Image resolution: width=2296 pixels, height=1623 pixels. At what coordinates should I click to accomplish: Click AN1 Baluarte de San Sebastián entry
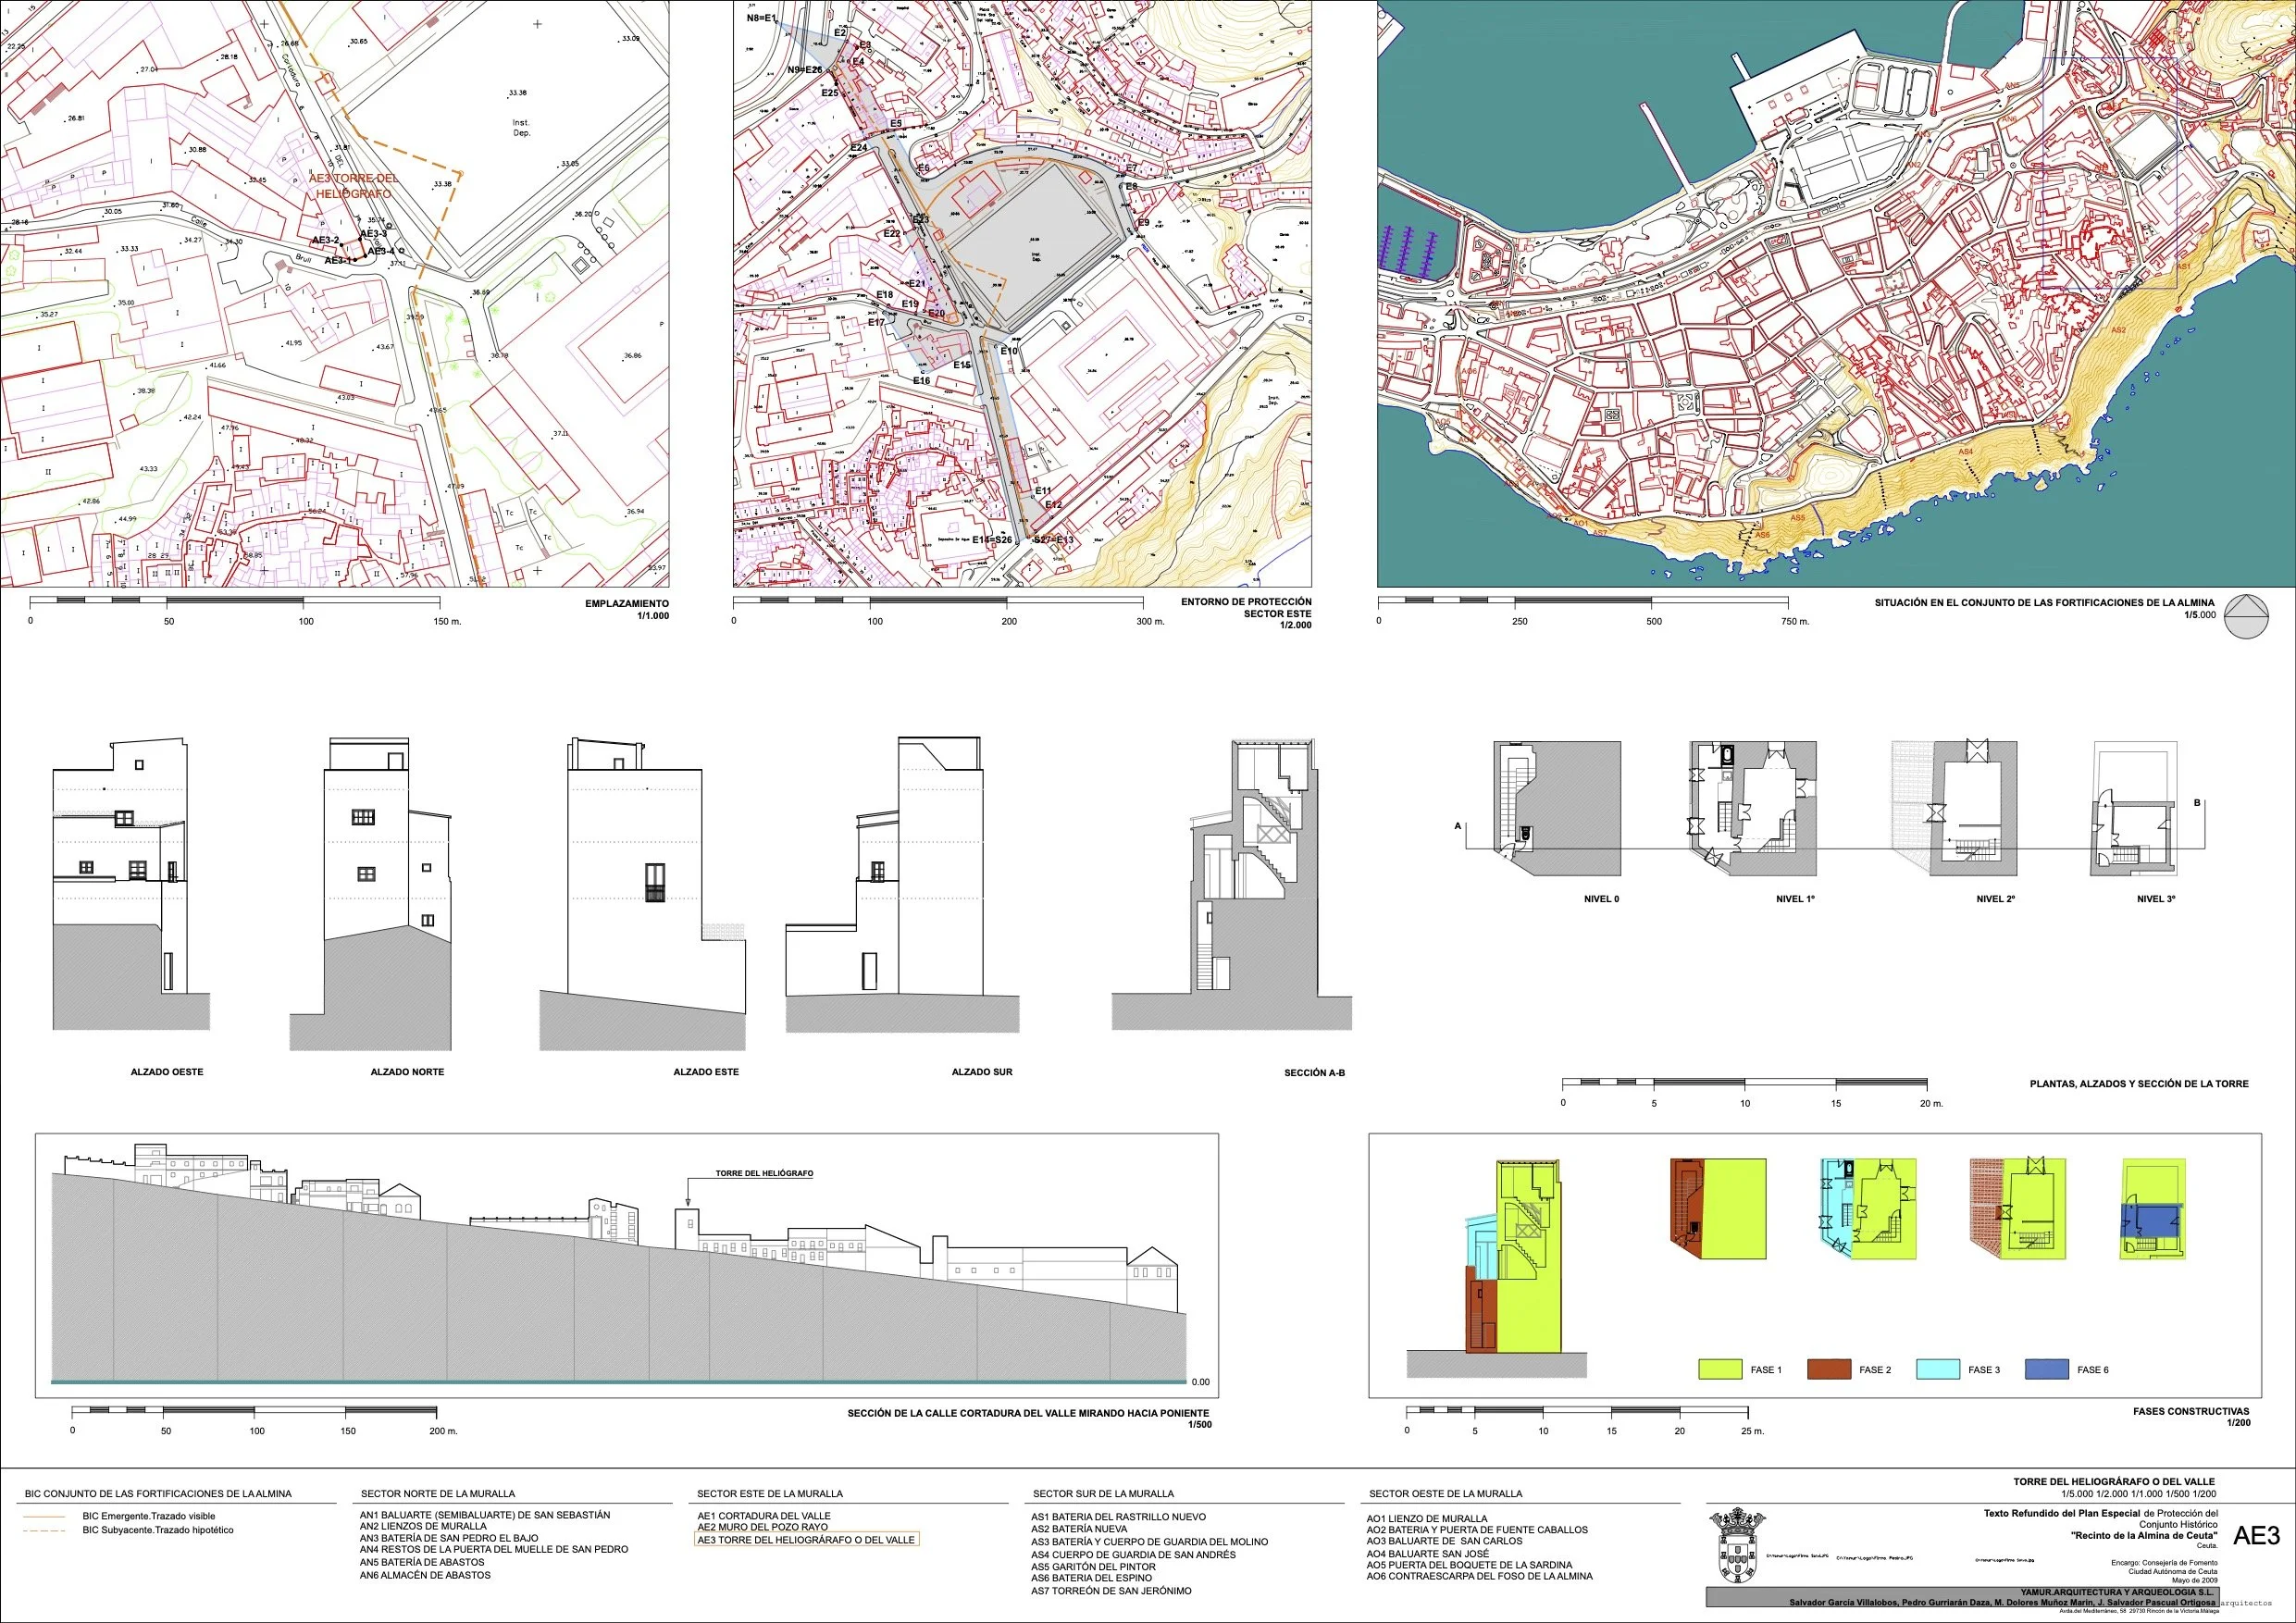(x=484, y=1515)
